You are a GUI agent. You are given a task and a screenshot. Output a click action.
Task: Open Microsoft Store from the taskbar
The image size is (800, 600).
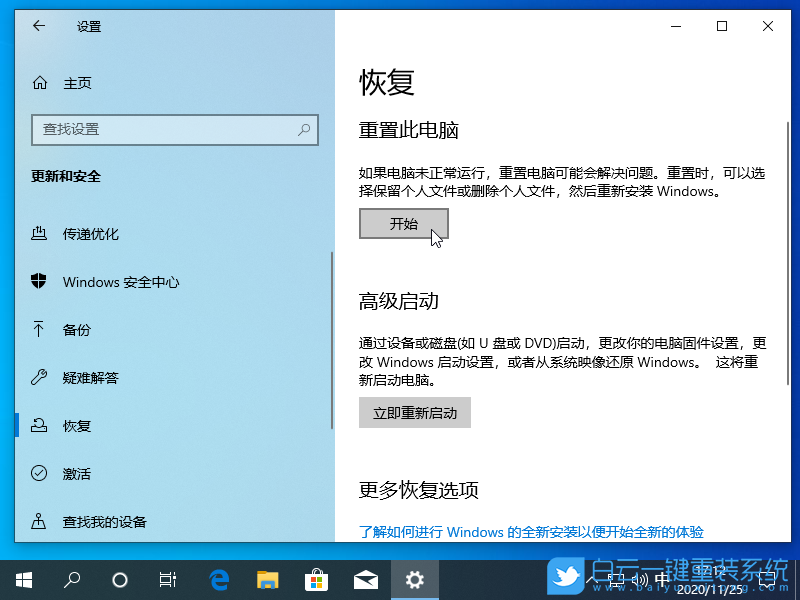coord(316,578)
